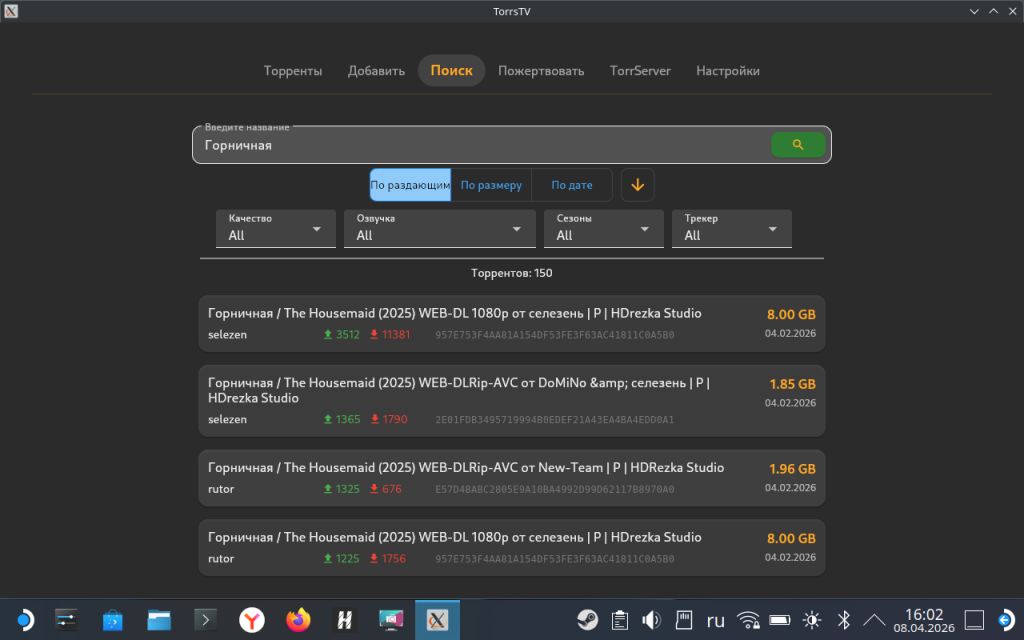Open the volume control in tray
The width and height of the screenshot is (1024, 640).
pos(651,620)
